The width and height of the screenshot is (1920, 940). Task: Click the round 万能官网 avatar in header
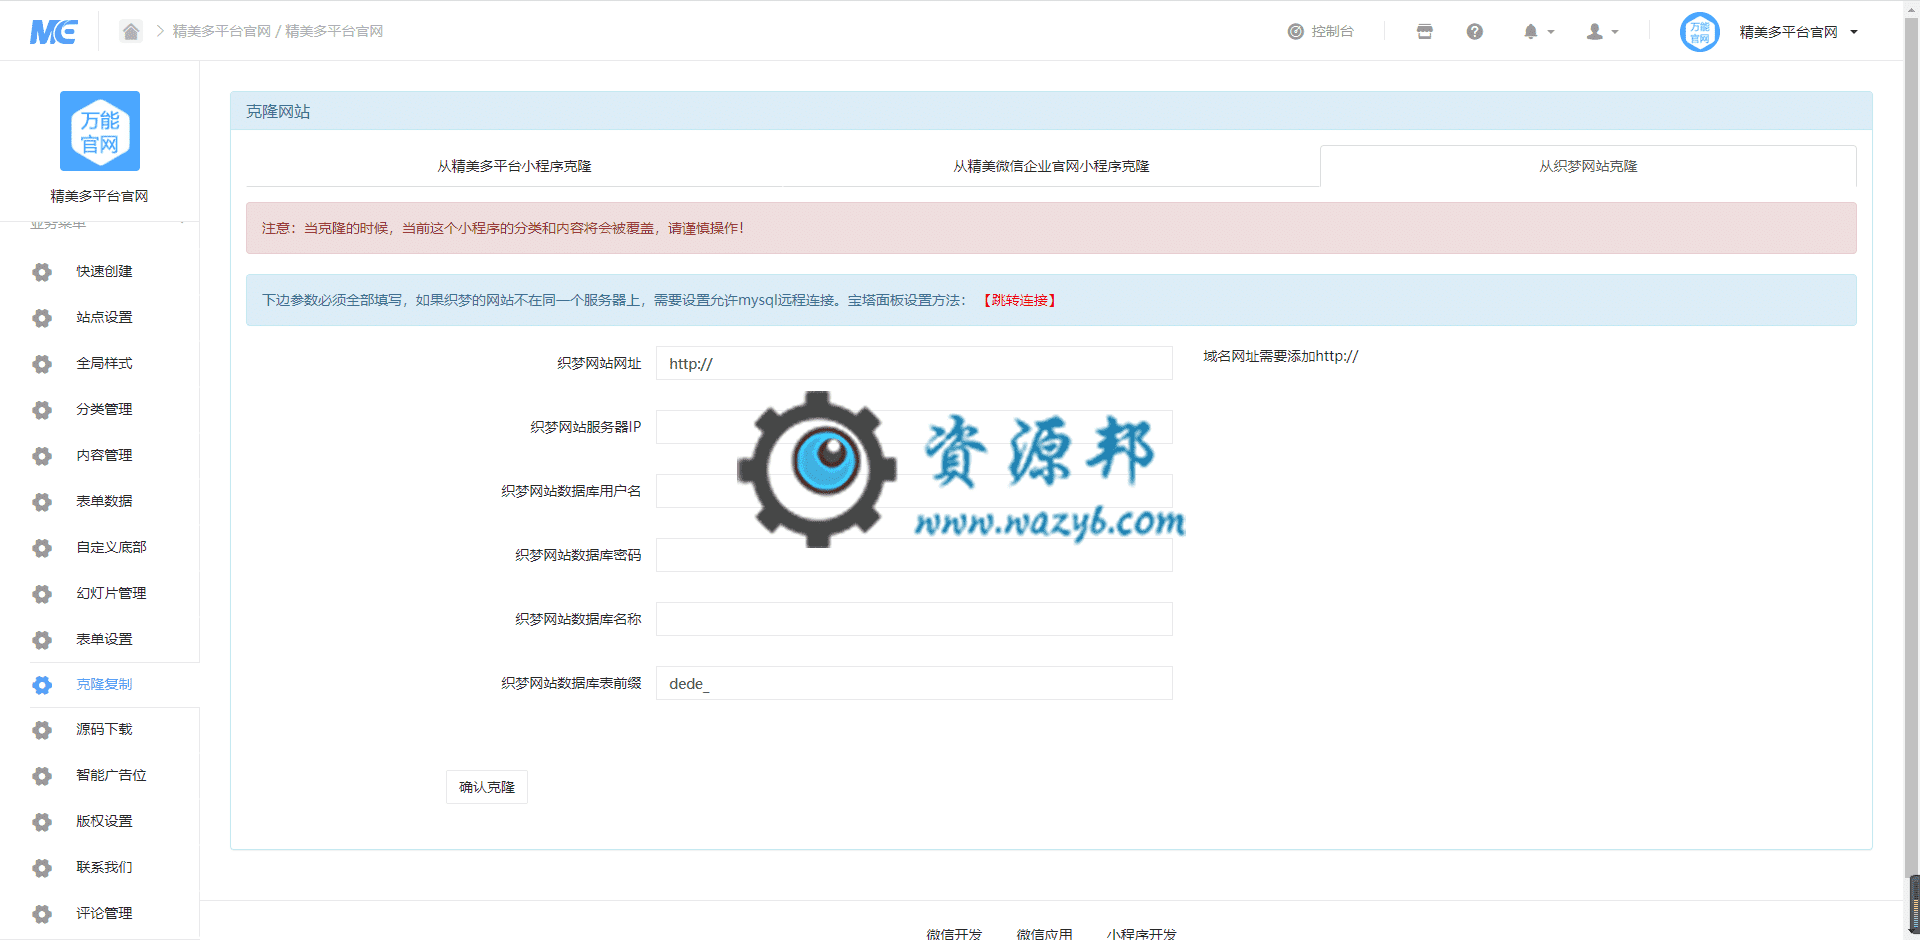tap(1700, 32)
